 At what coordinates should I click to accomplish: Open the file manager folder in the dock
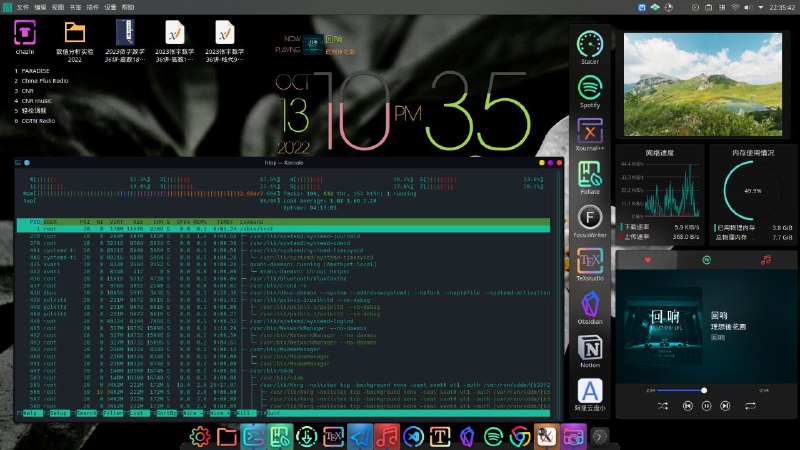click(x=227, y=437)
